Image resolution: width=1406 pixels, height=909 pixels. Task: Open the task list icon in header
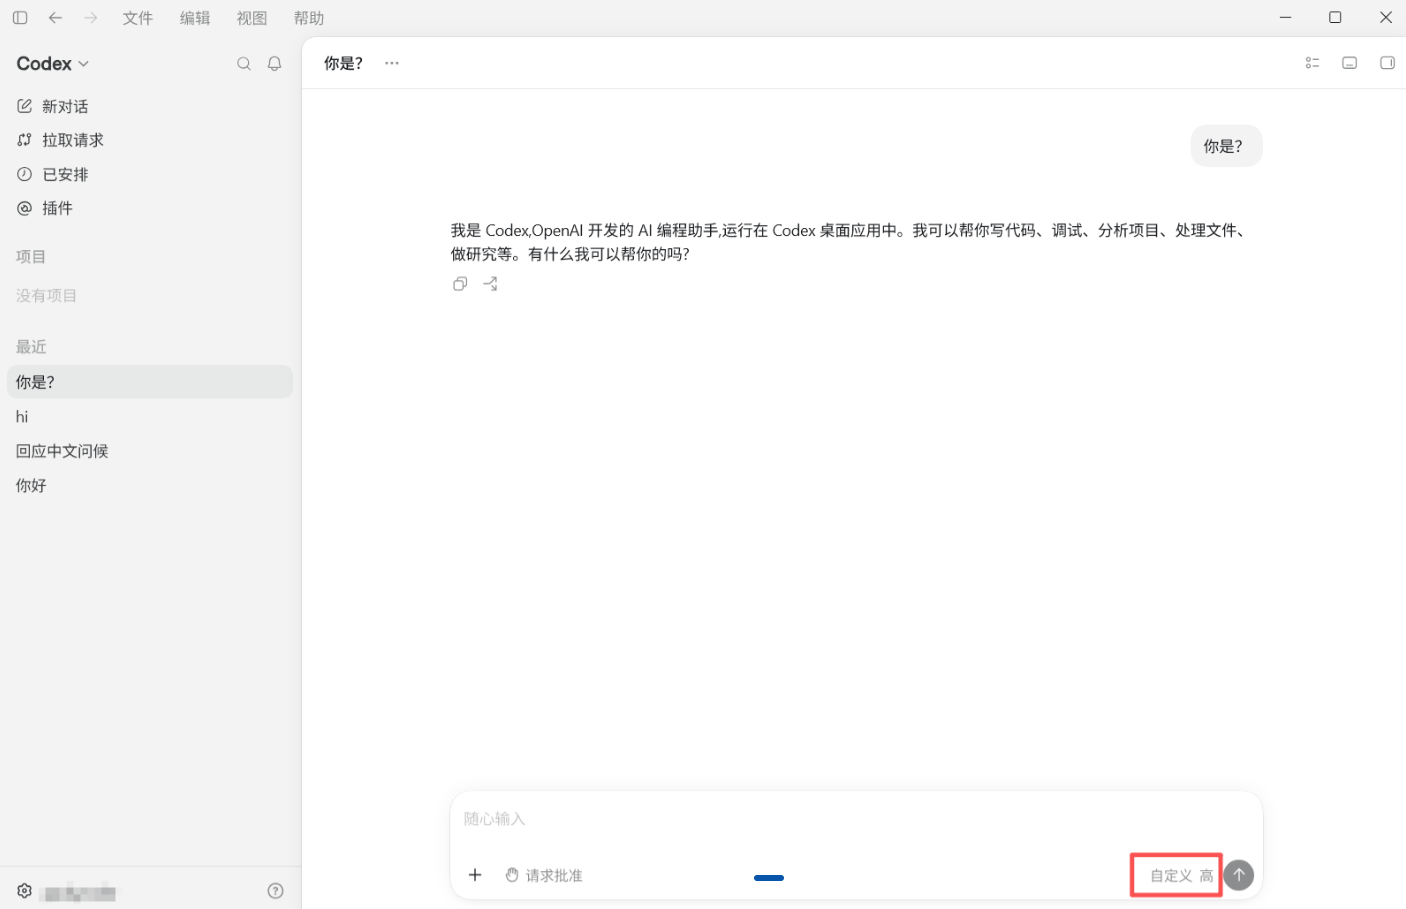[1313, 63]
